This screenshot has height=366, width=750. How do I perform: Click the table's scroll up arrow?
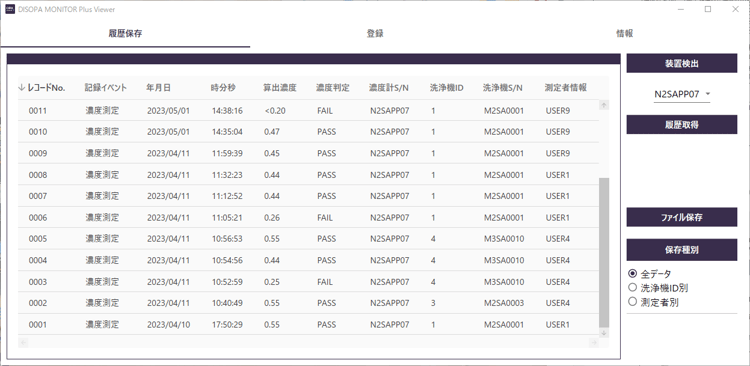604,105
